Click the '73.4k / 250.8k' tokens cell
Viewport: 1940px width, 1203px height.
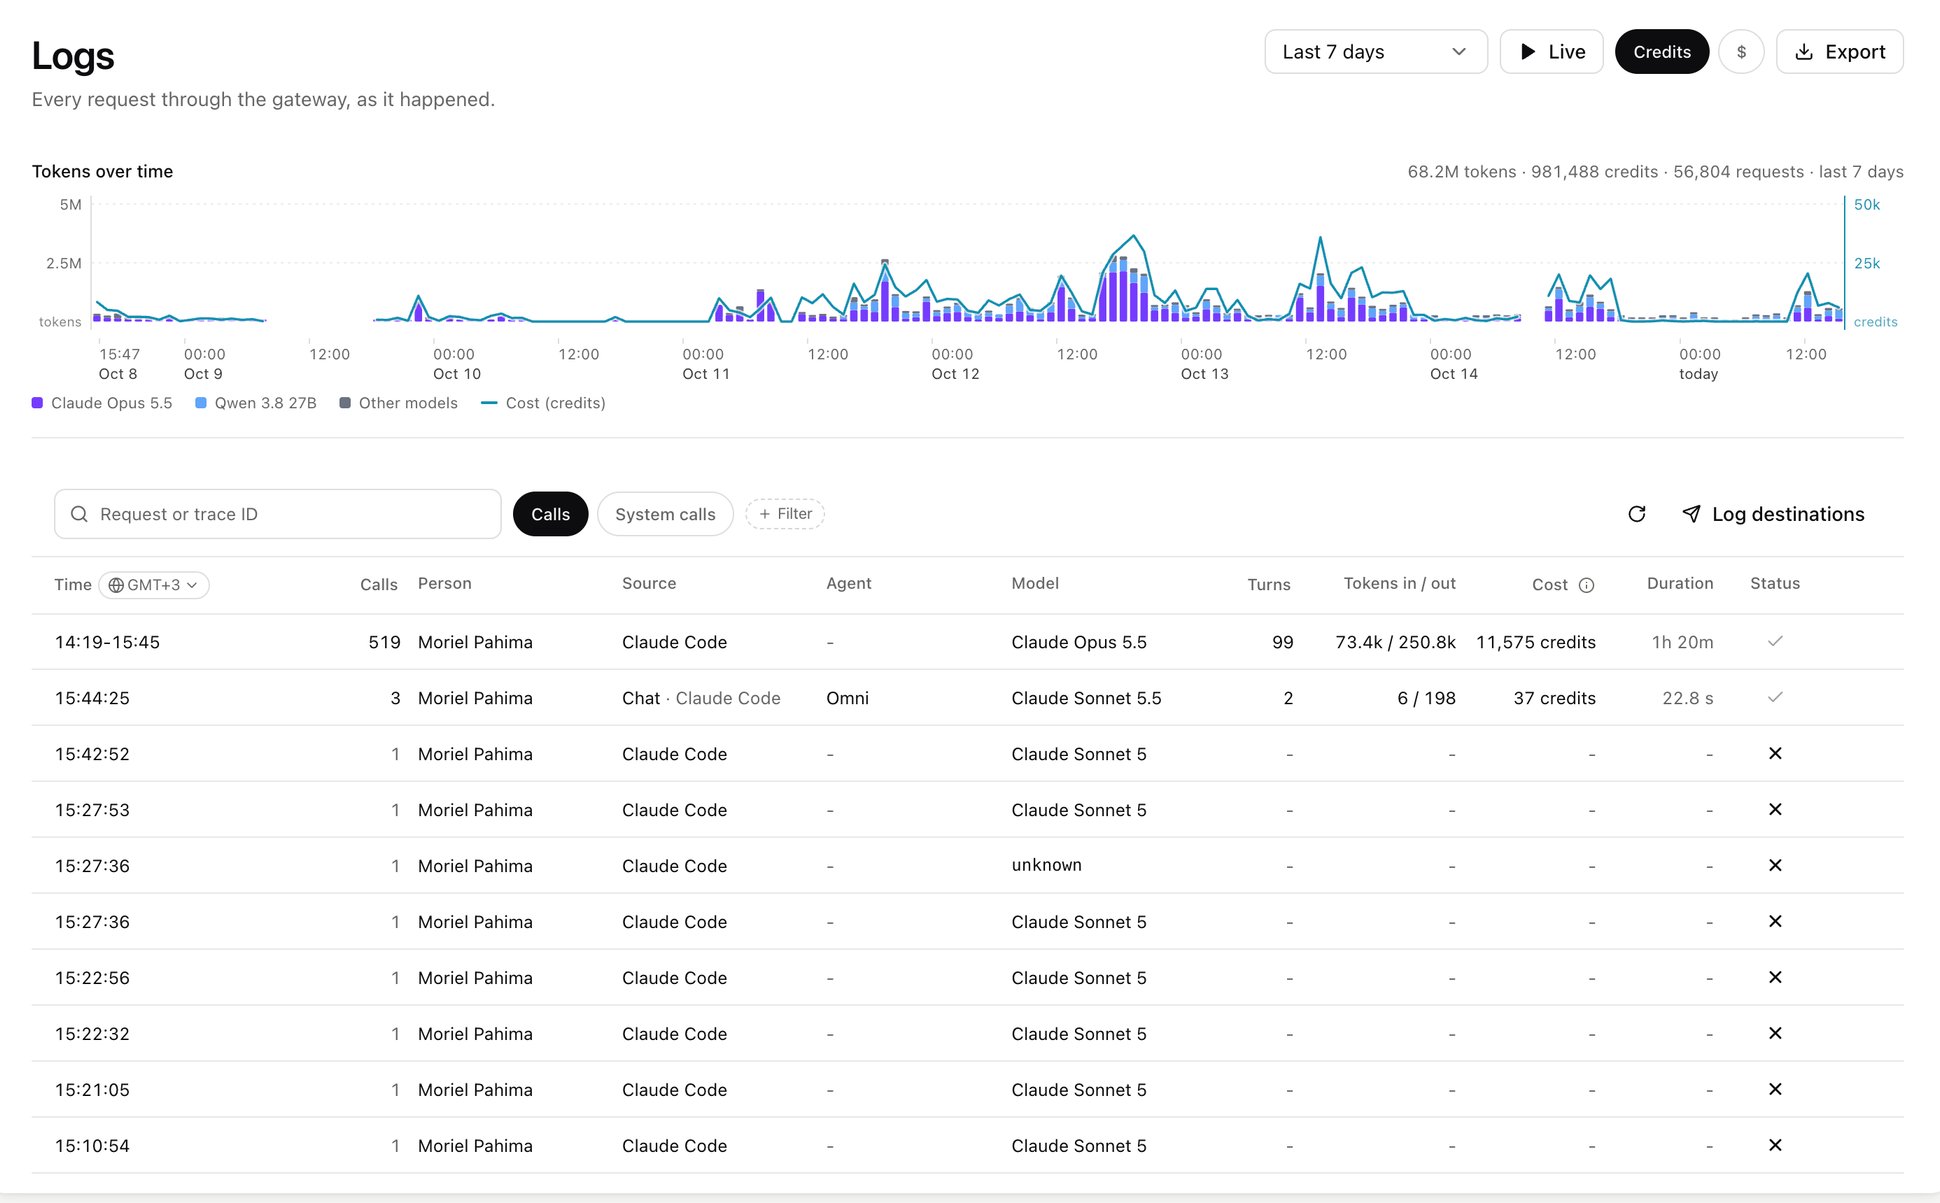coord(1395,642)
